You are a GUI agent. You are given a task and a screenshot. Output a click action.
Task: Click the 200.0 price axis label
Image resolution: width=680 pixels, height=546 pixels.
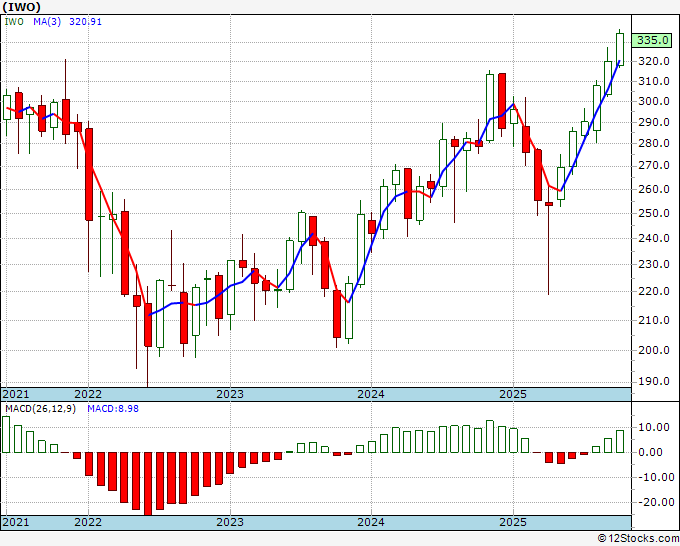tap(654, 350)
